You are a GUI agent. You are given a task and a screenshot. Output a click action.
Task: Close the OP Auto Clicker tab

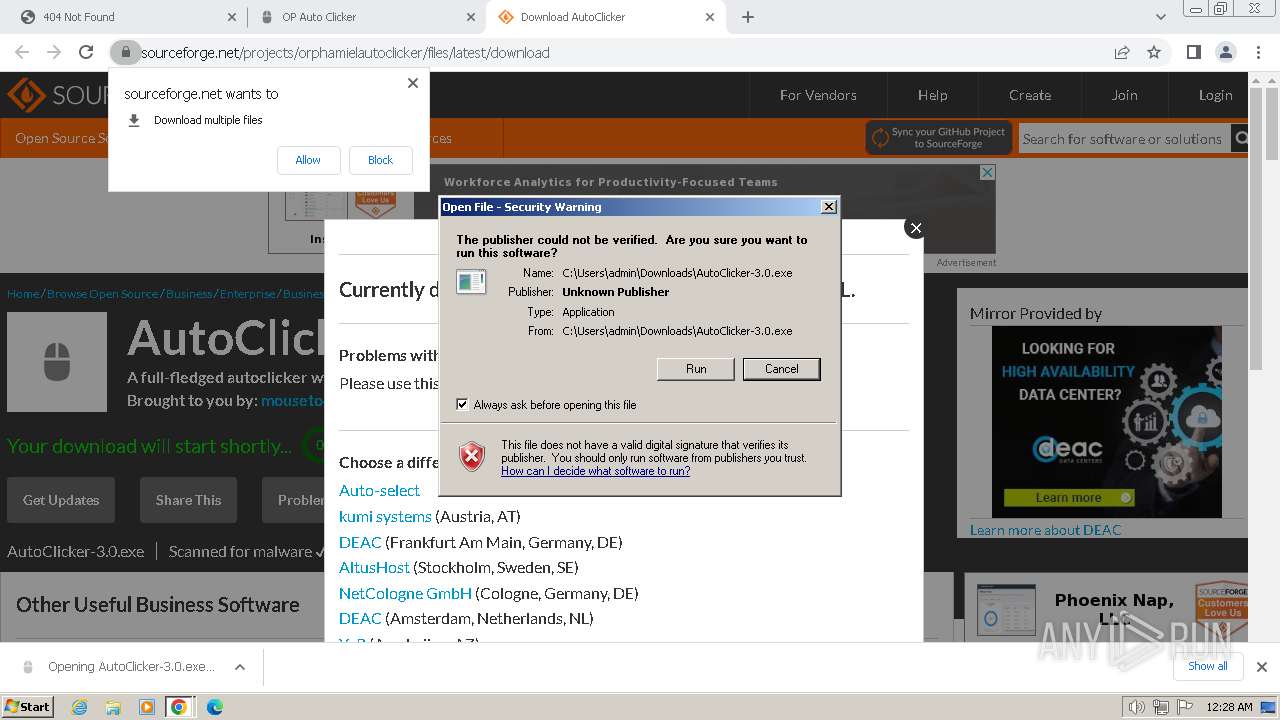pos(470,17)
